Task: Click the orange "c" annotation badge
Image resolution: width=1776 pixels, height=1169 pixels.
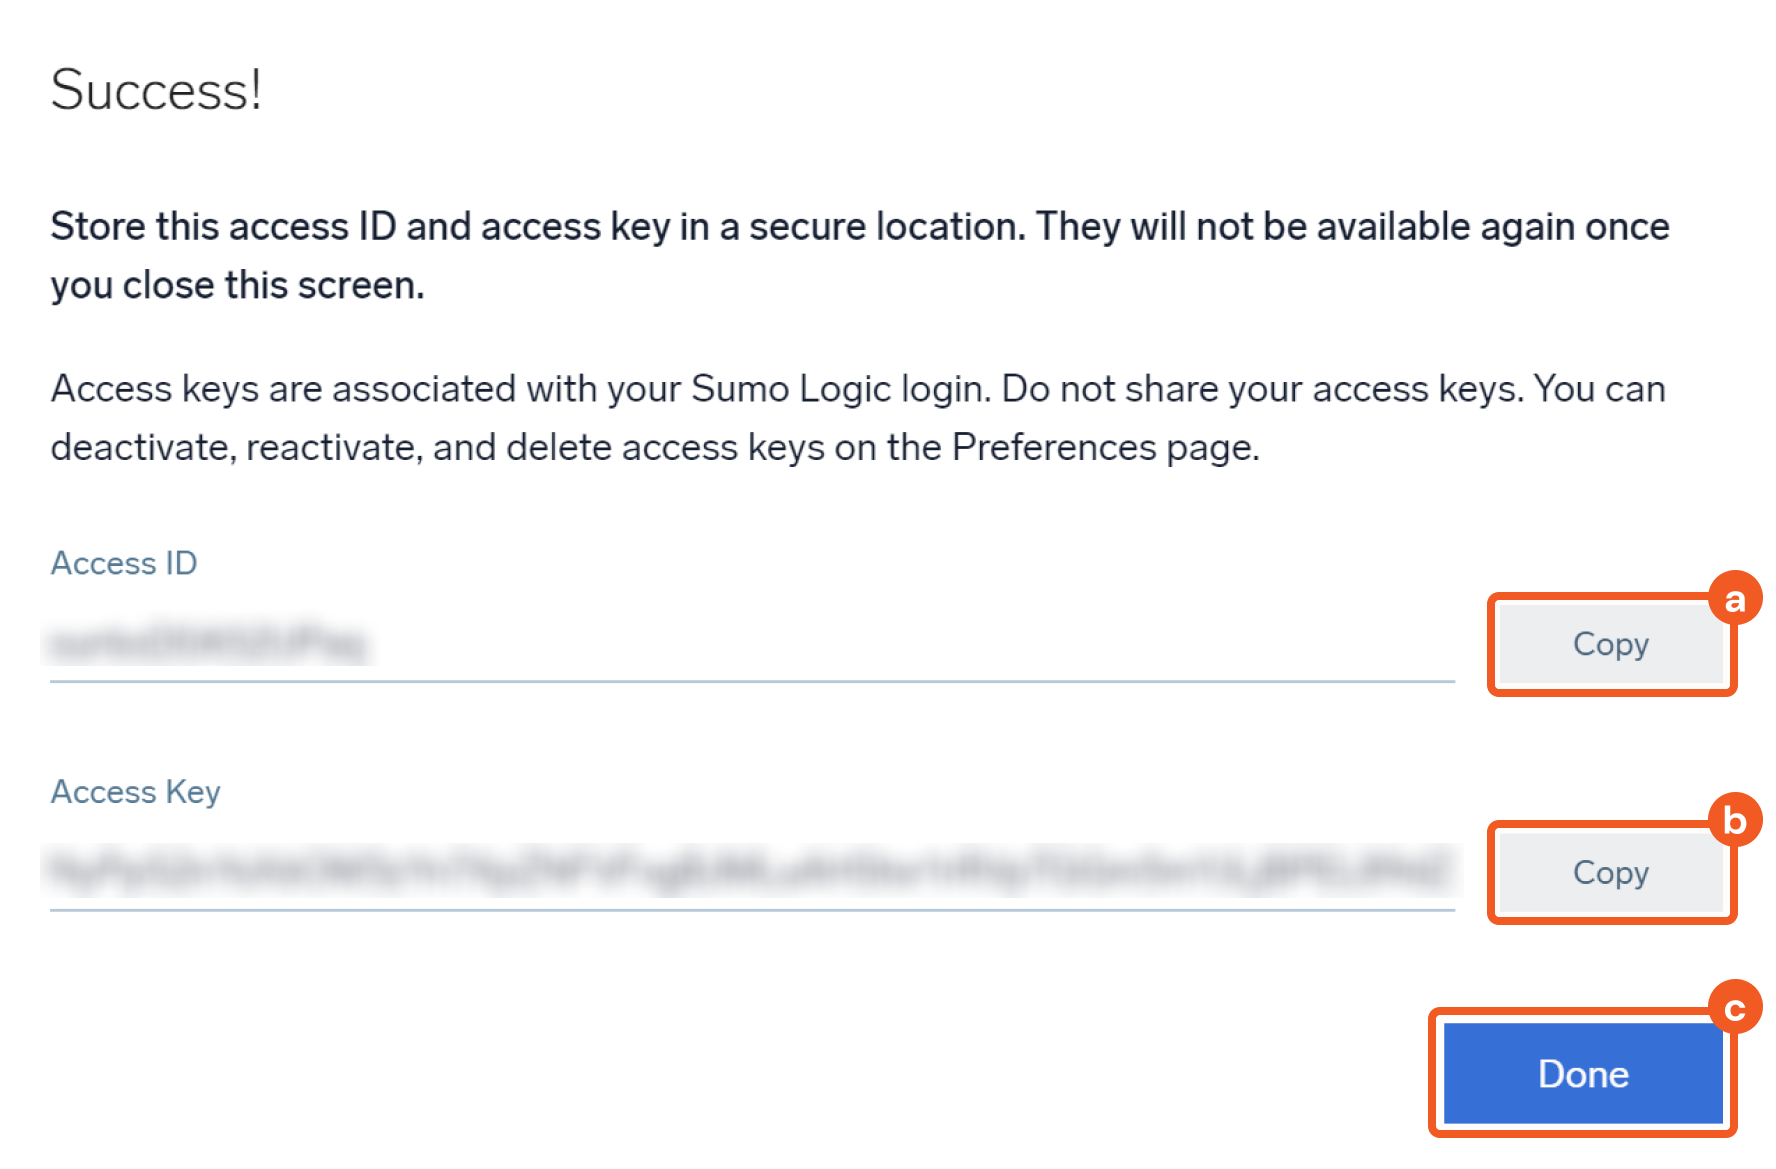Action: pos(1734,1007)
